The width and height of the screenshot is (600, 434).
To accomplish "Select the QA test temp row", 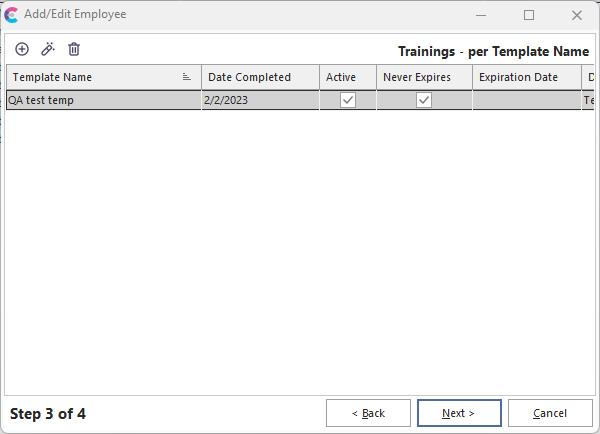I will pos(100,100).
